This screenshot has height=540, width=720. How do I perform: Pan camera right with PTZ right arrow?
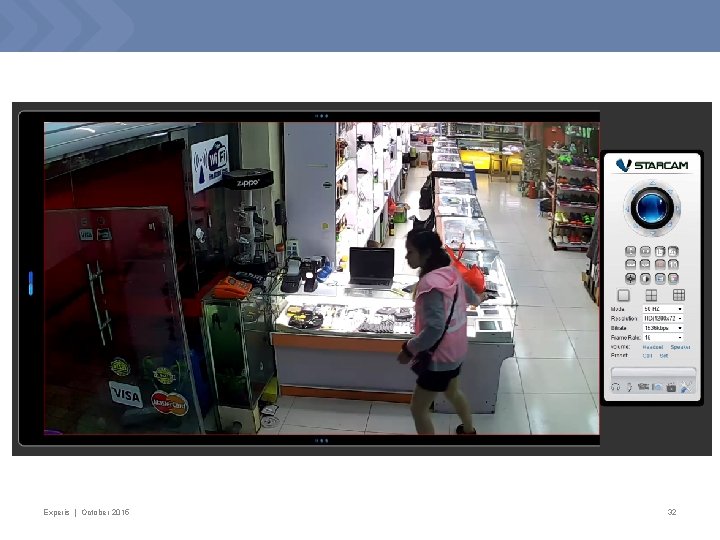tap(678, 208)
